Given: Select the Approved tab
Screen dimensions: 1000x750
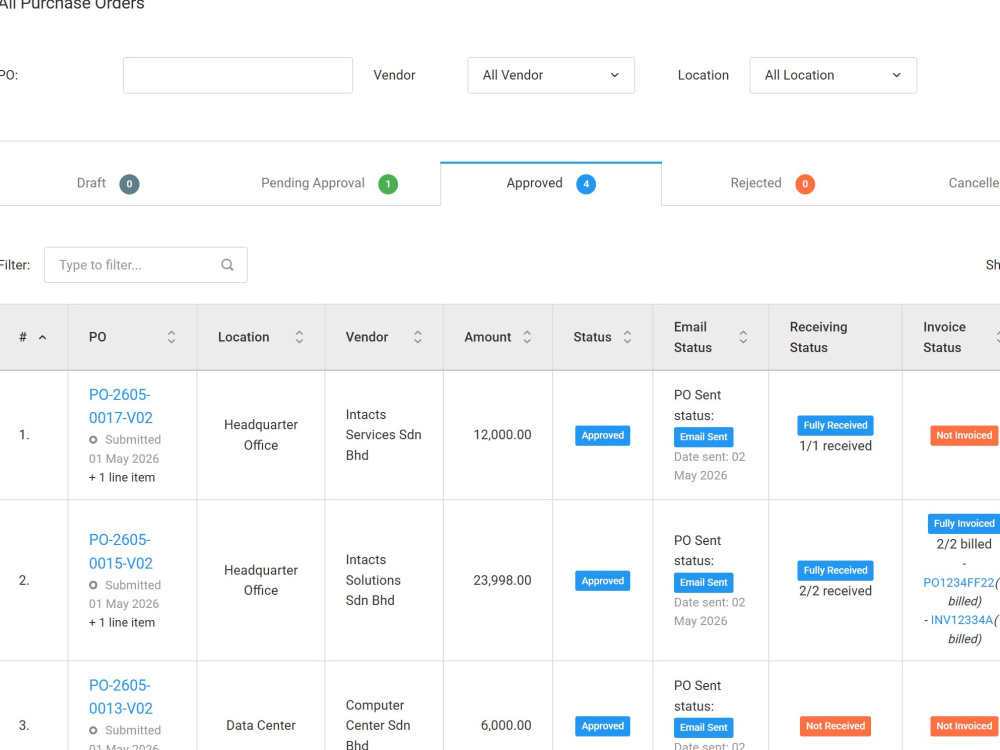Looking at the screenshot, I should pos(551,184).
